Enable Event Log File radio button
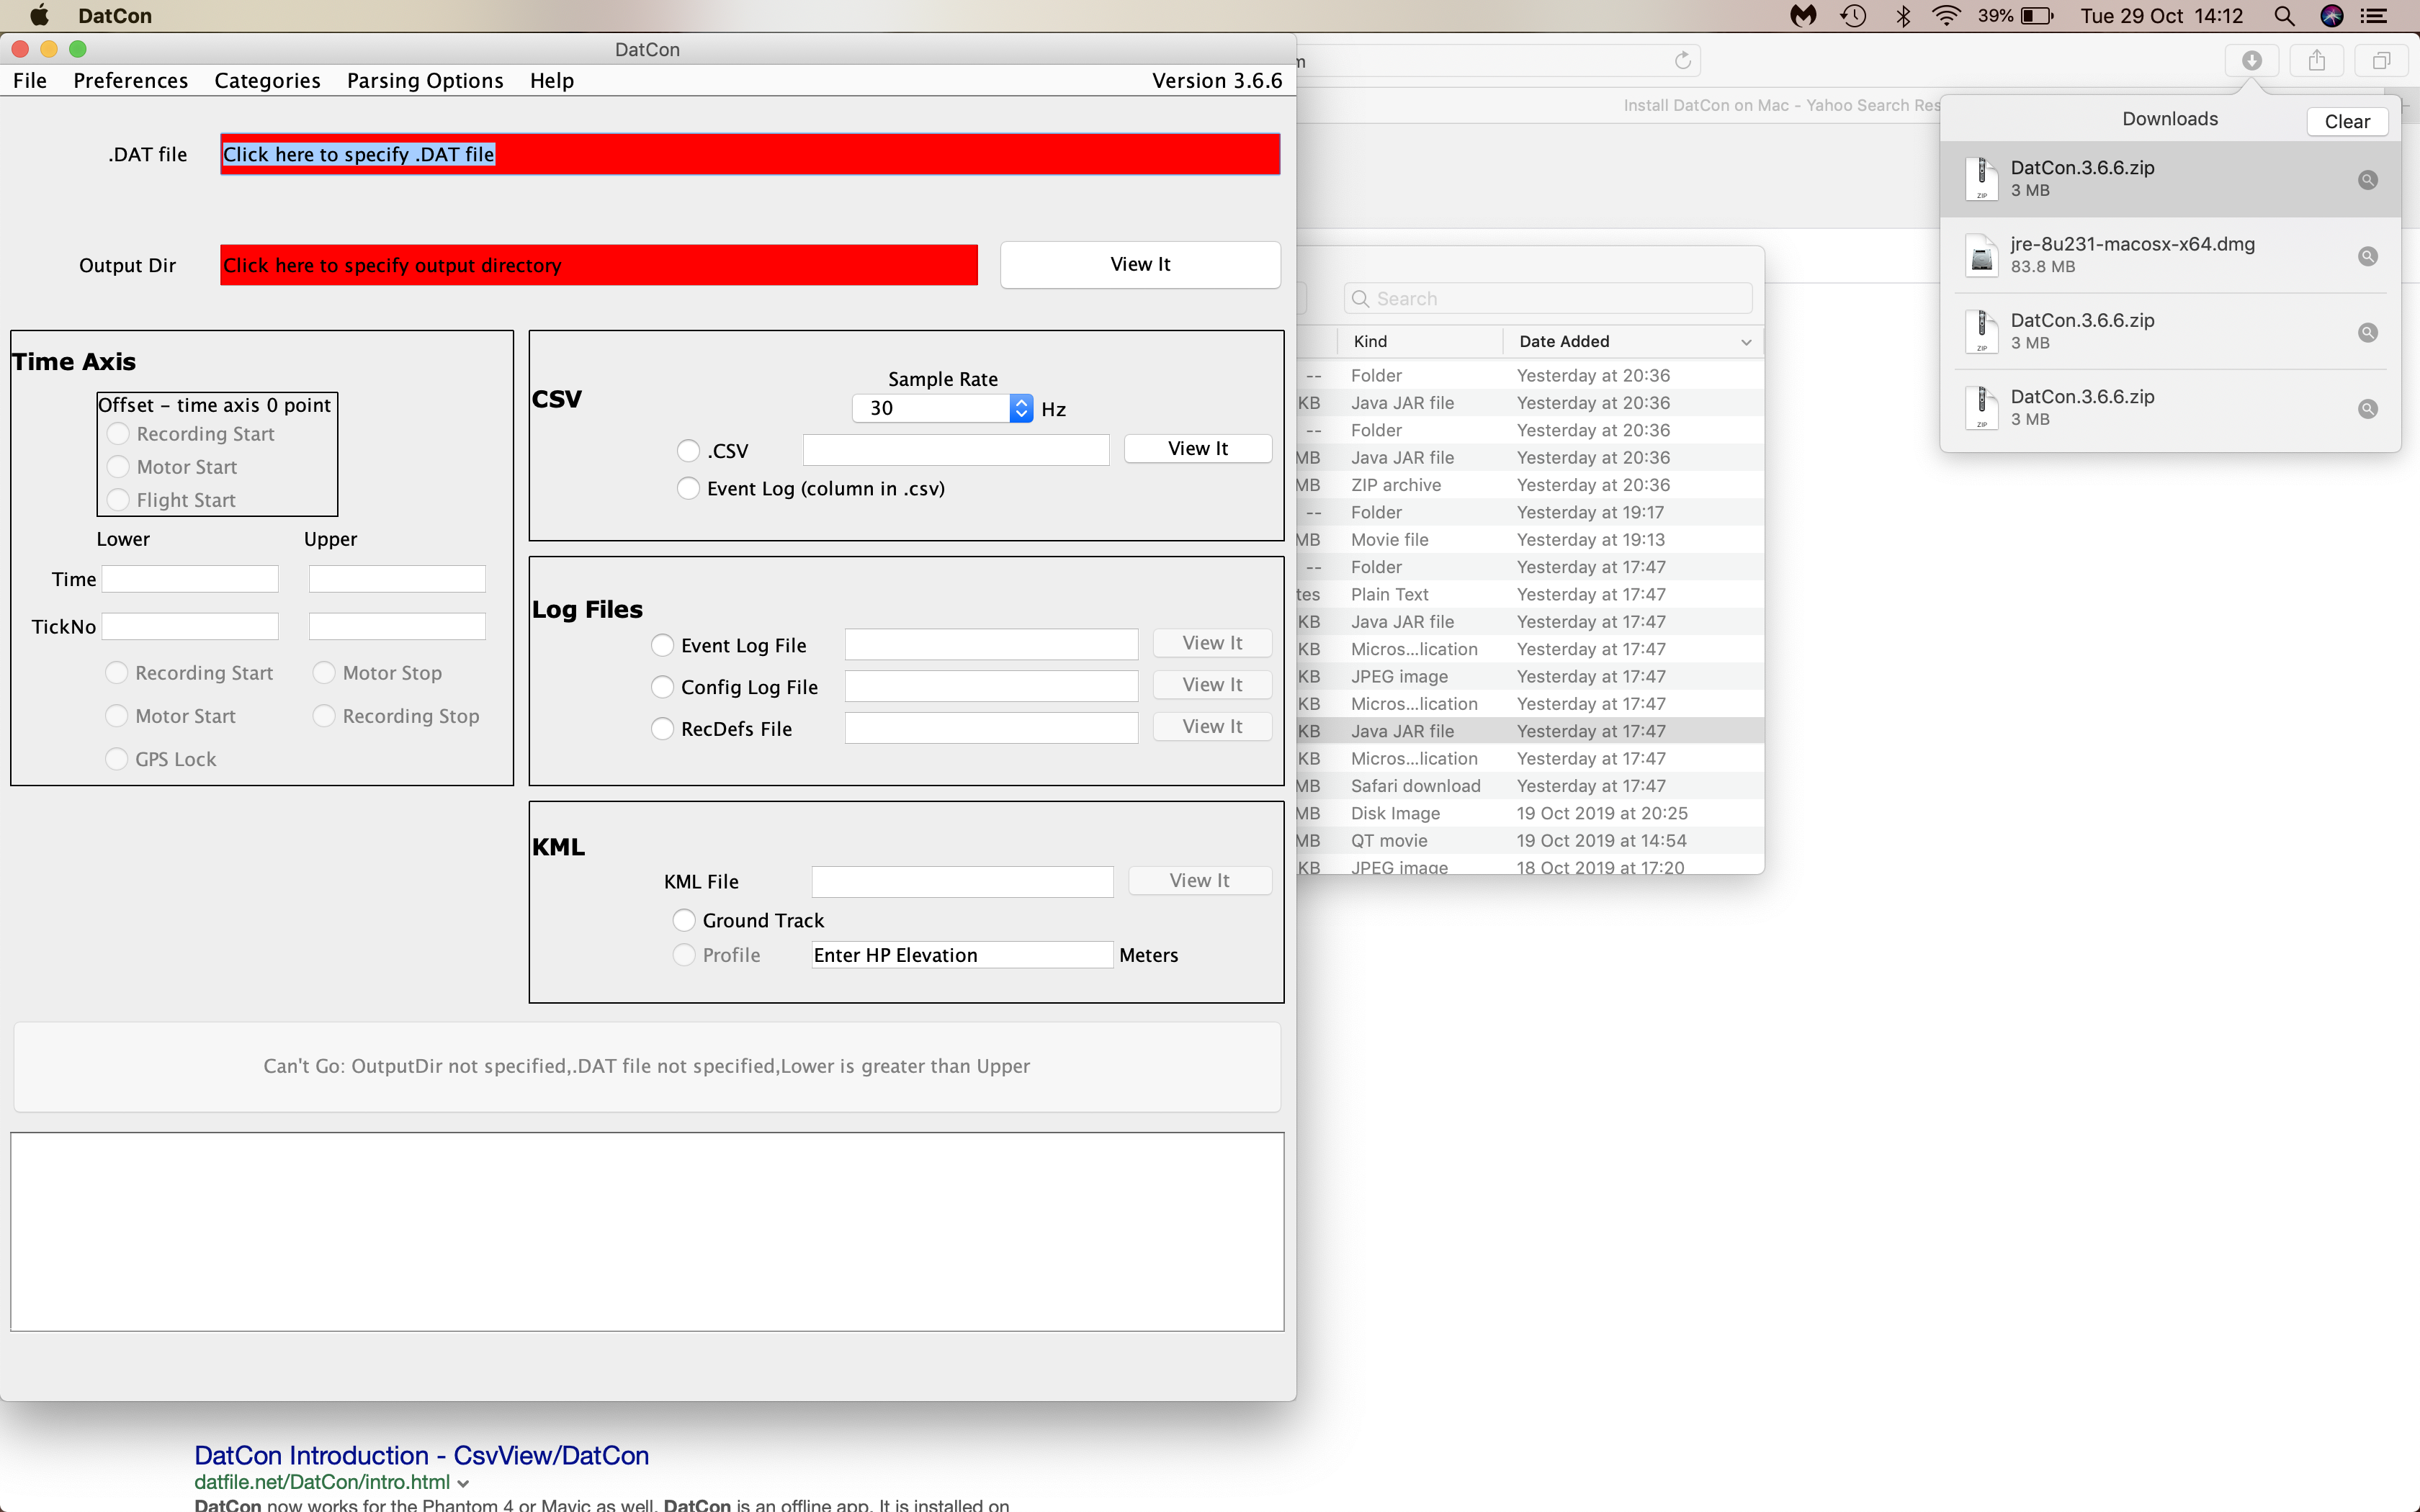 [662, 645]
